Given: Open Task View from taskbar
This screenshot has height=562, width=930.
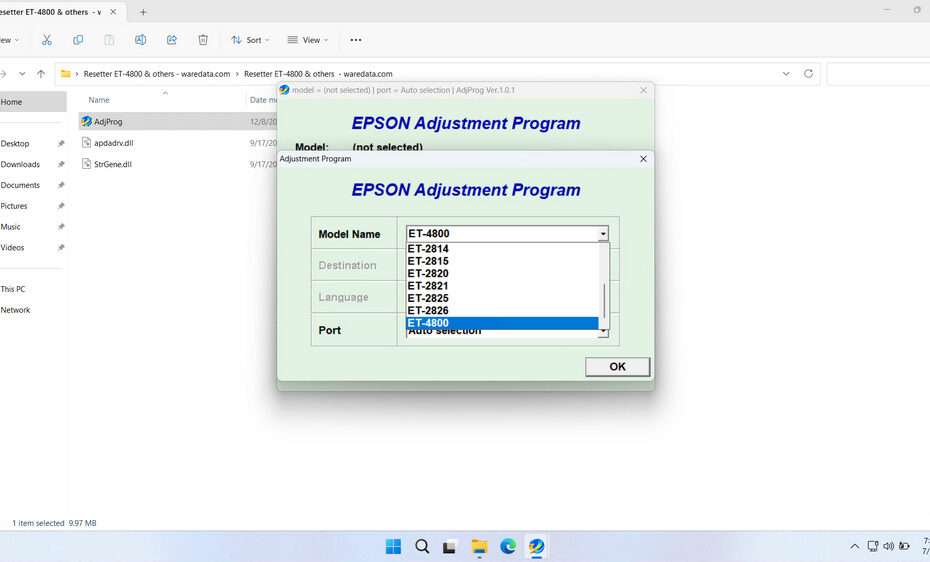Looking at the screenshot, I should tap(450, 546).
